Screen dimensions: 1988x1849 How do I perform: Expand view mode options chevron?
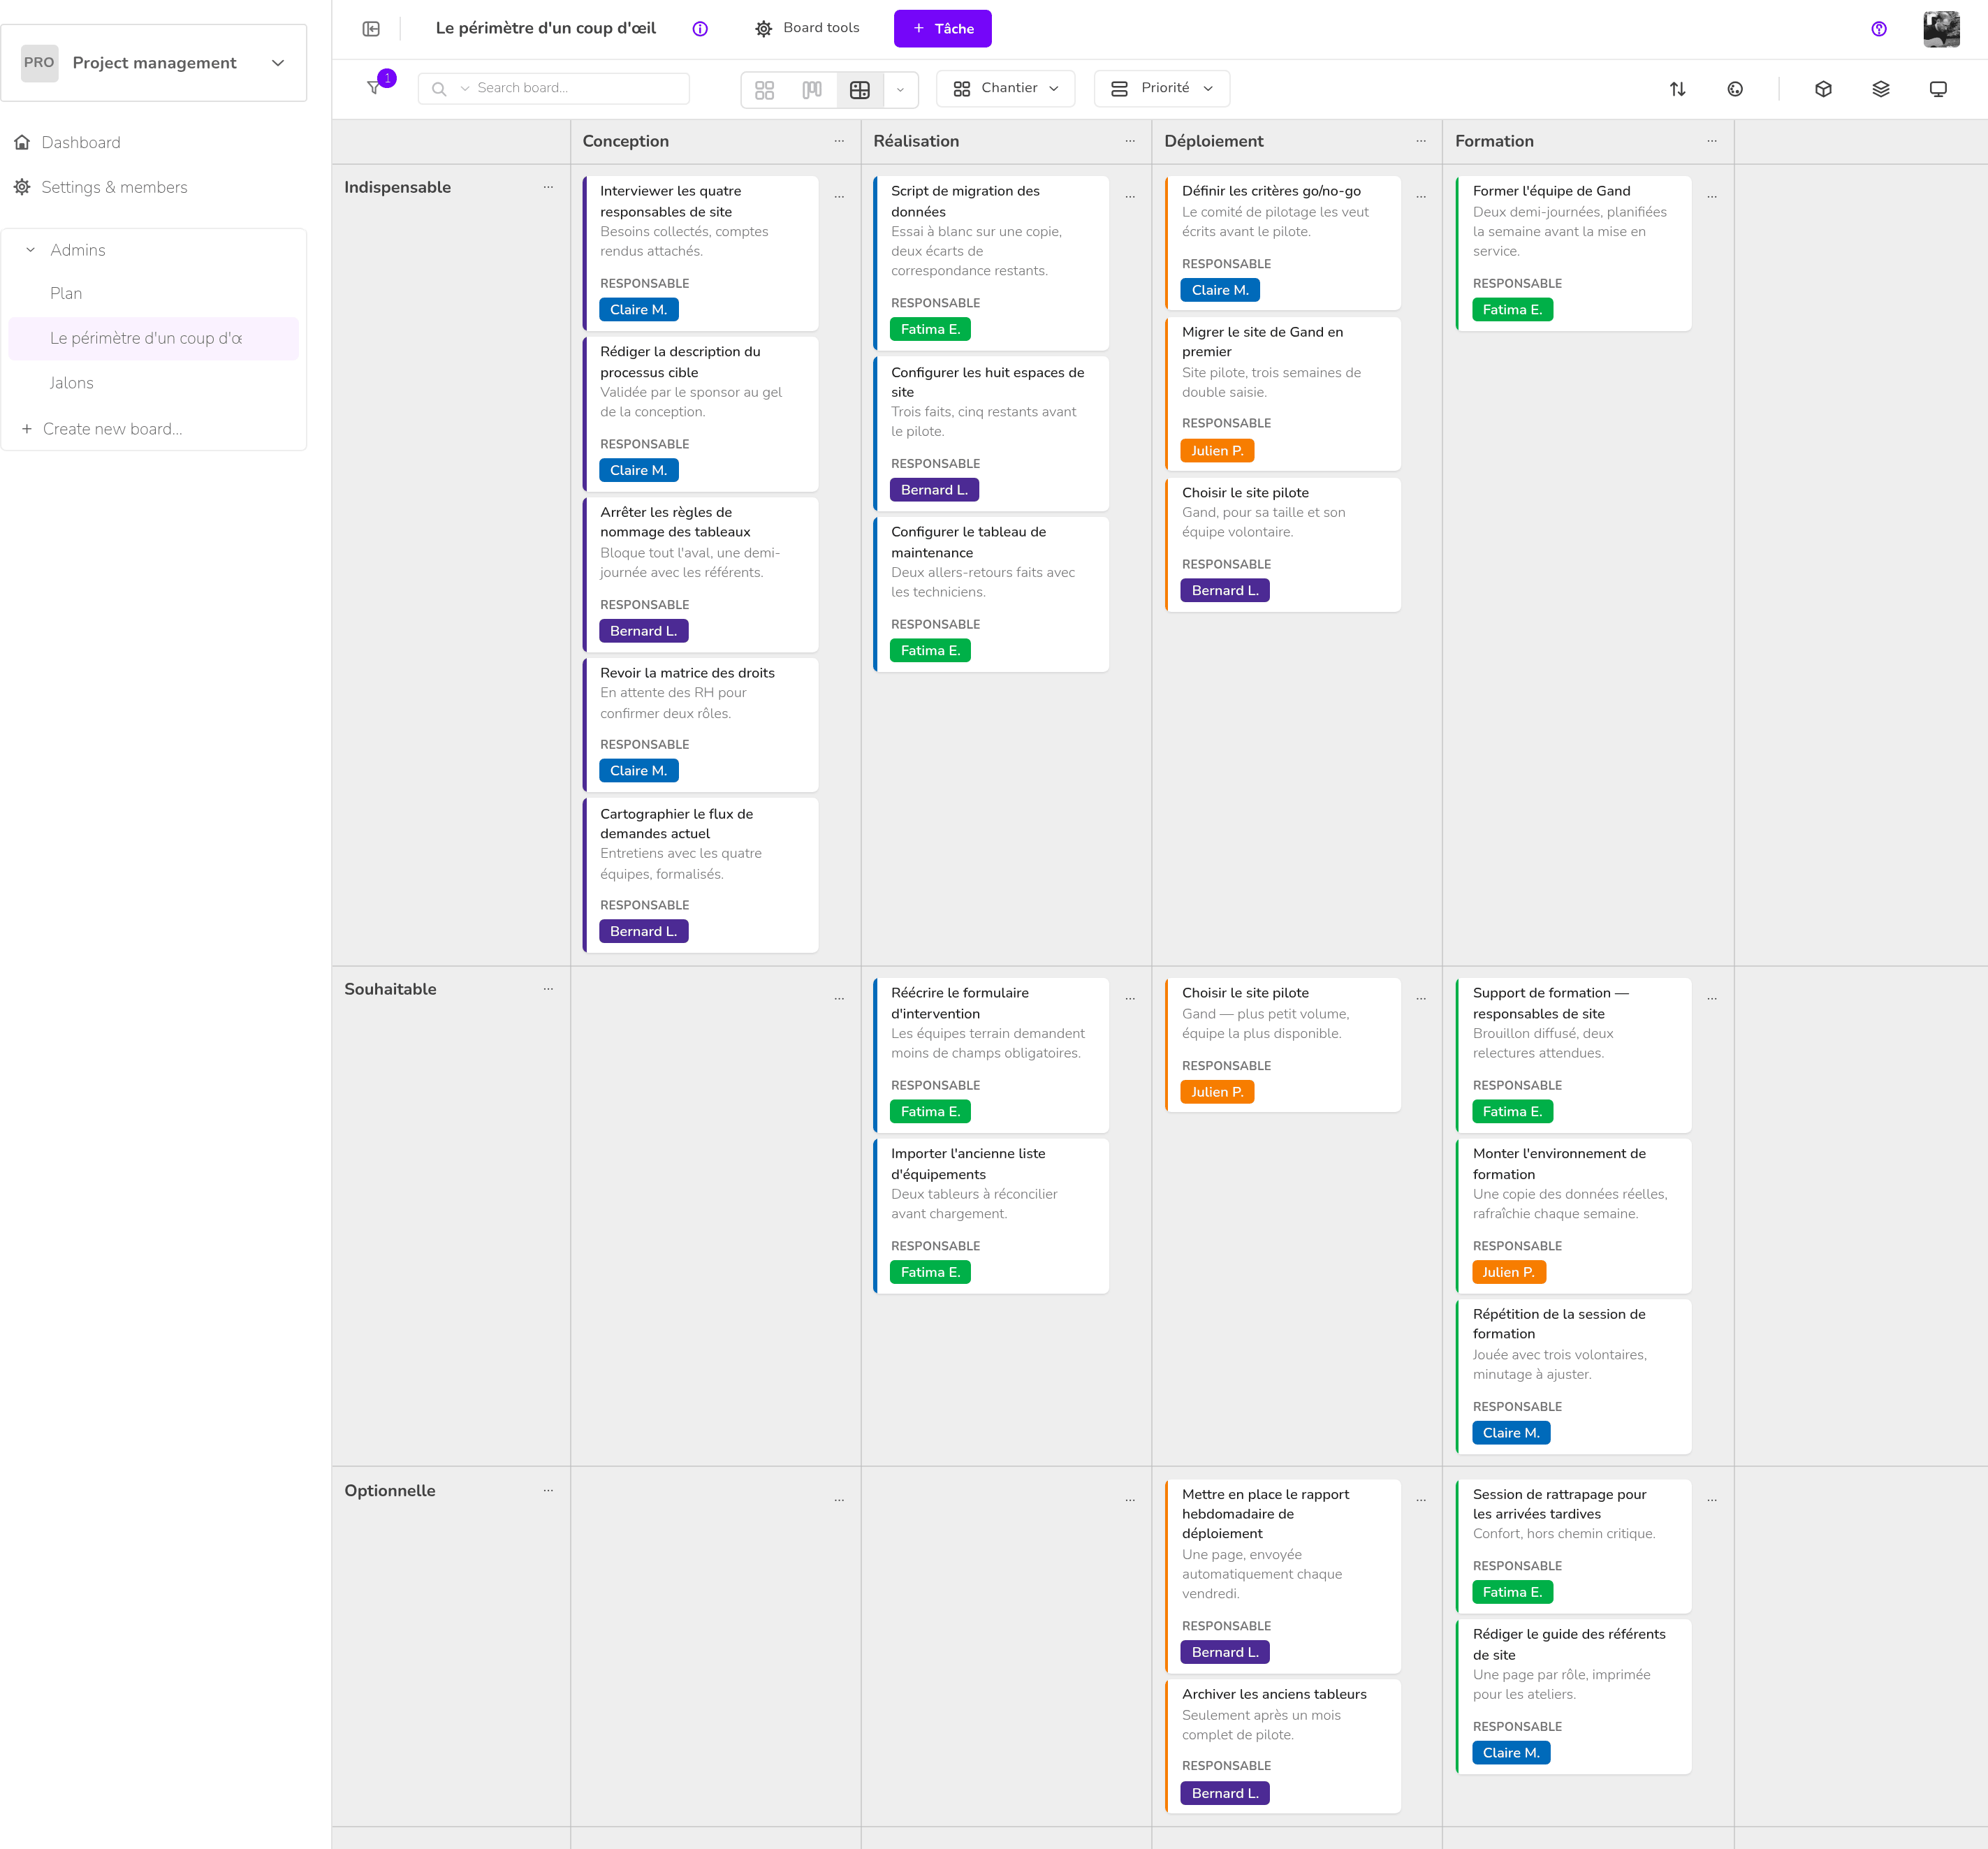[900, 89]
